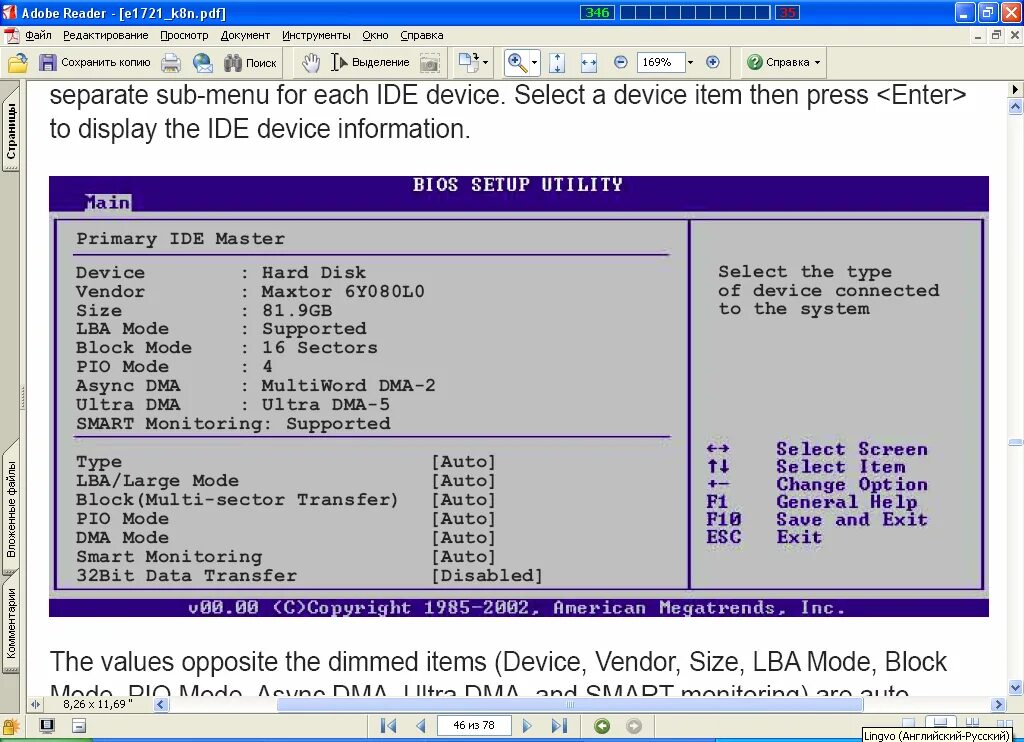Click the Maxtor 6Y080L0 vendor text
Image resolution: width=1024 pixels, height=742 pixels.
pyautogui.click(x=343, y=291)
